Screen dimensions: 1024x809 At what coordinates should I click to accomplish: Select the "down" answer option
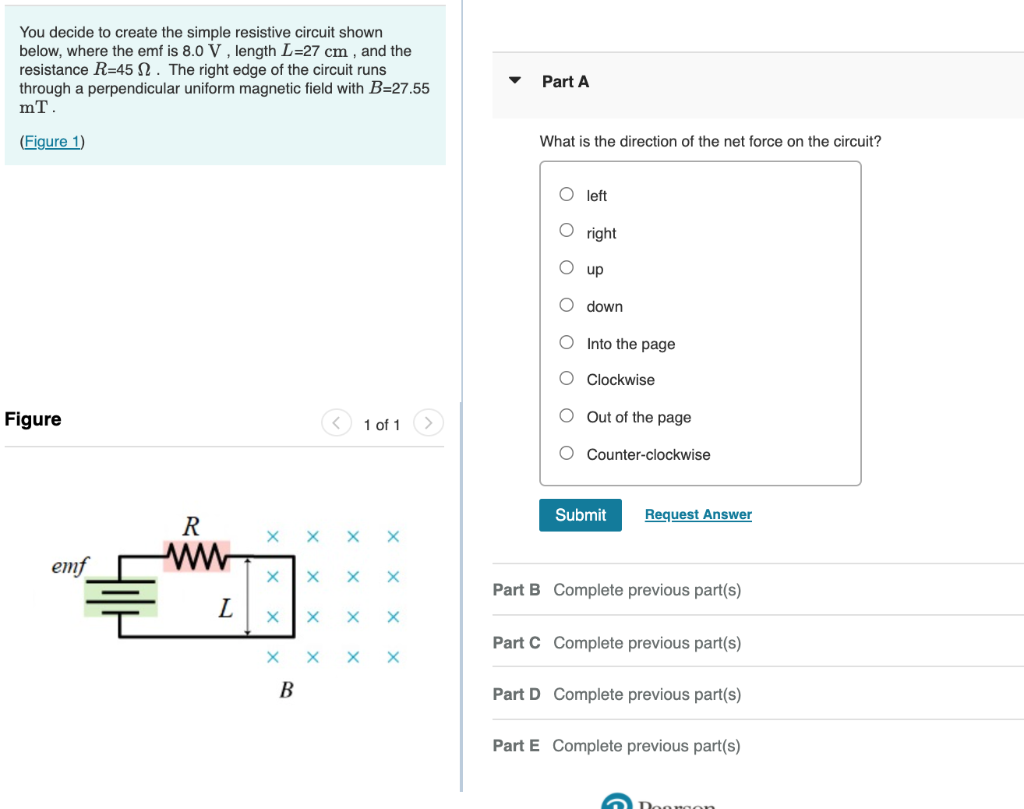pos(566,305)
